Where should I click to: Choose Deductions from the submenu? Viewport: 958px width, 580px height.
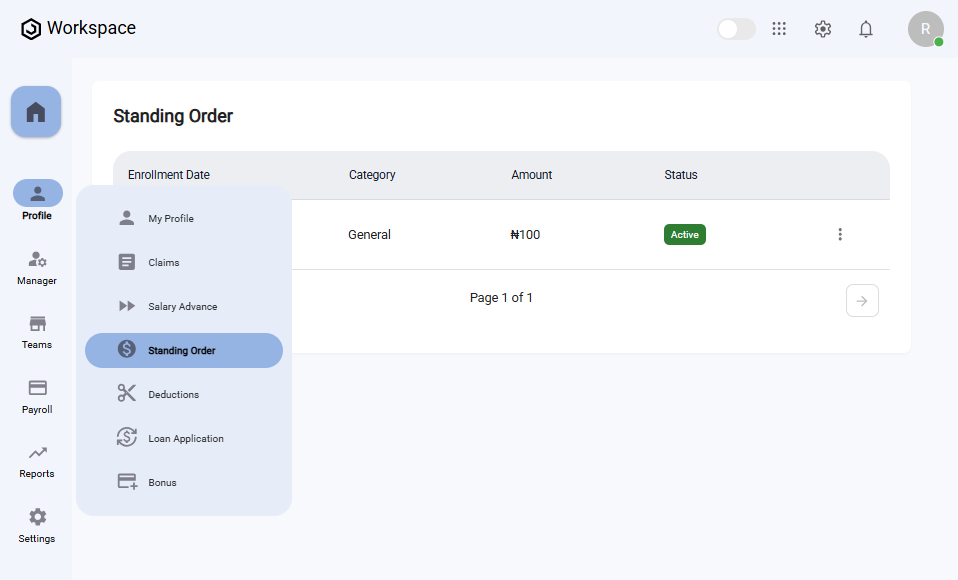pos(174,395)
